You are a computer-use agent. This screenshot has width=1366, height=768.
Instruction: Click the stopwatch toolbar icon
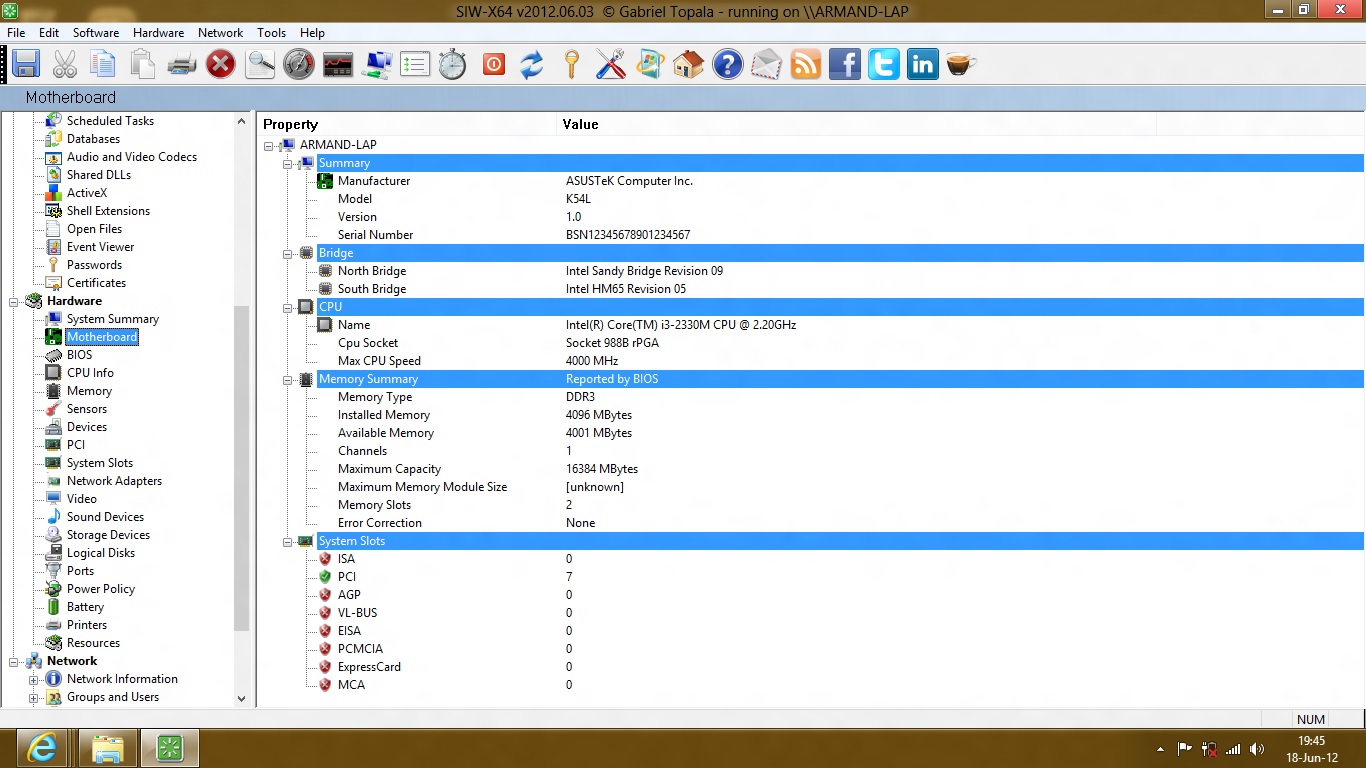coord(453,65)
